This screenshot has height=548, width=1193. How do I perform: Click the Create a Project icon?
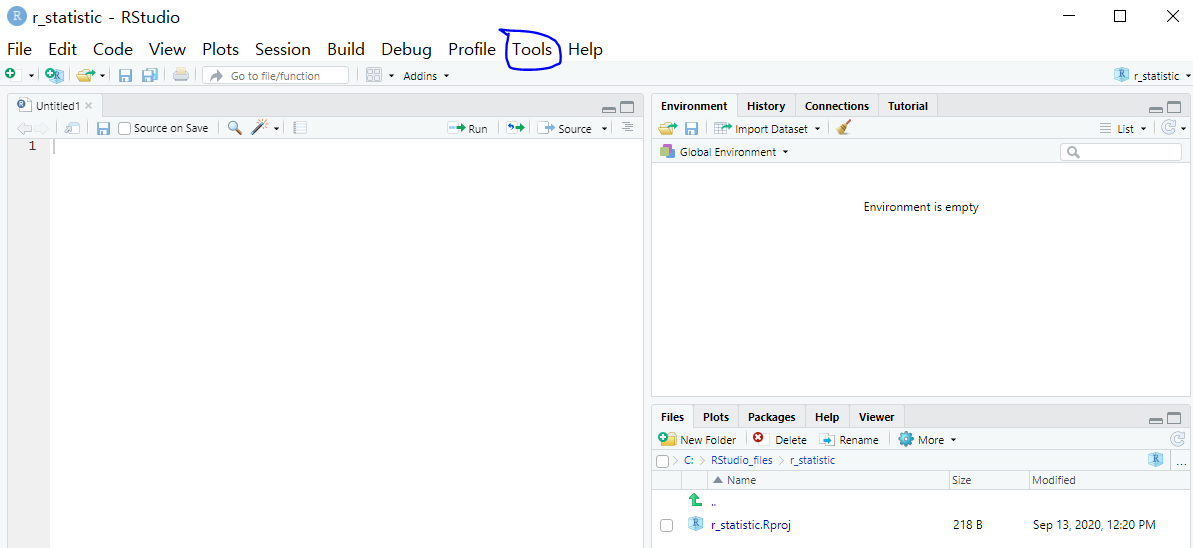coord(54,75)
